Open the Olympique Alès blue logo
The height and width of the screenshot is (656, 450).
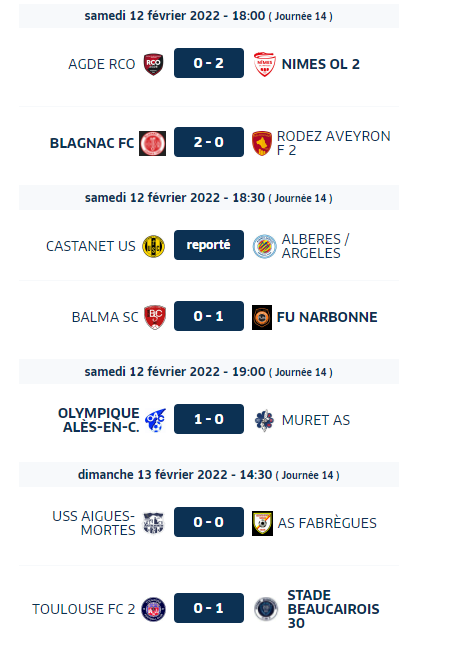[x=155, y=420]
